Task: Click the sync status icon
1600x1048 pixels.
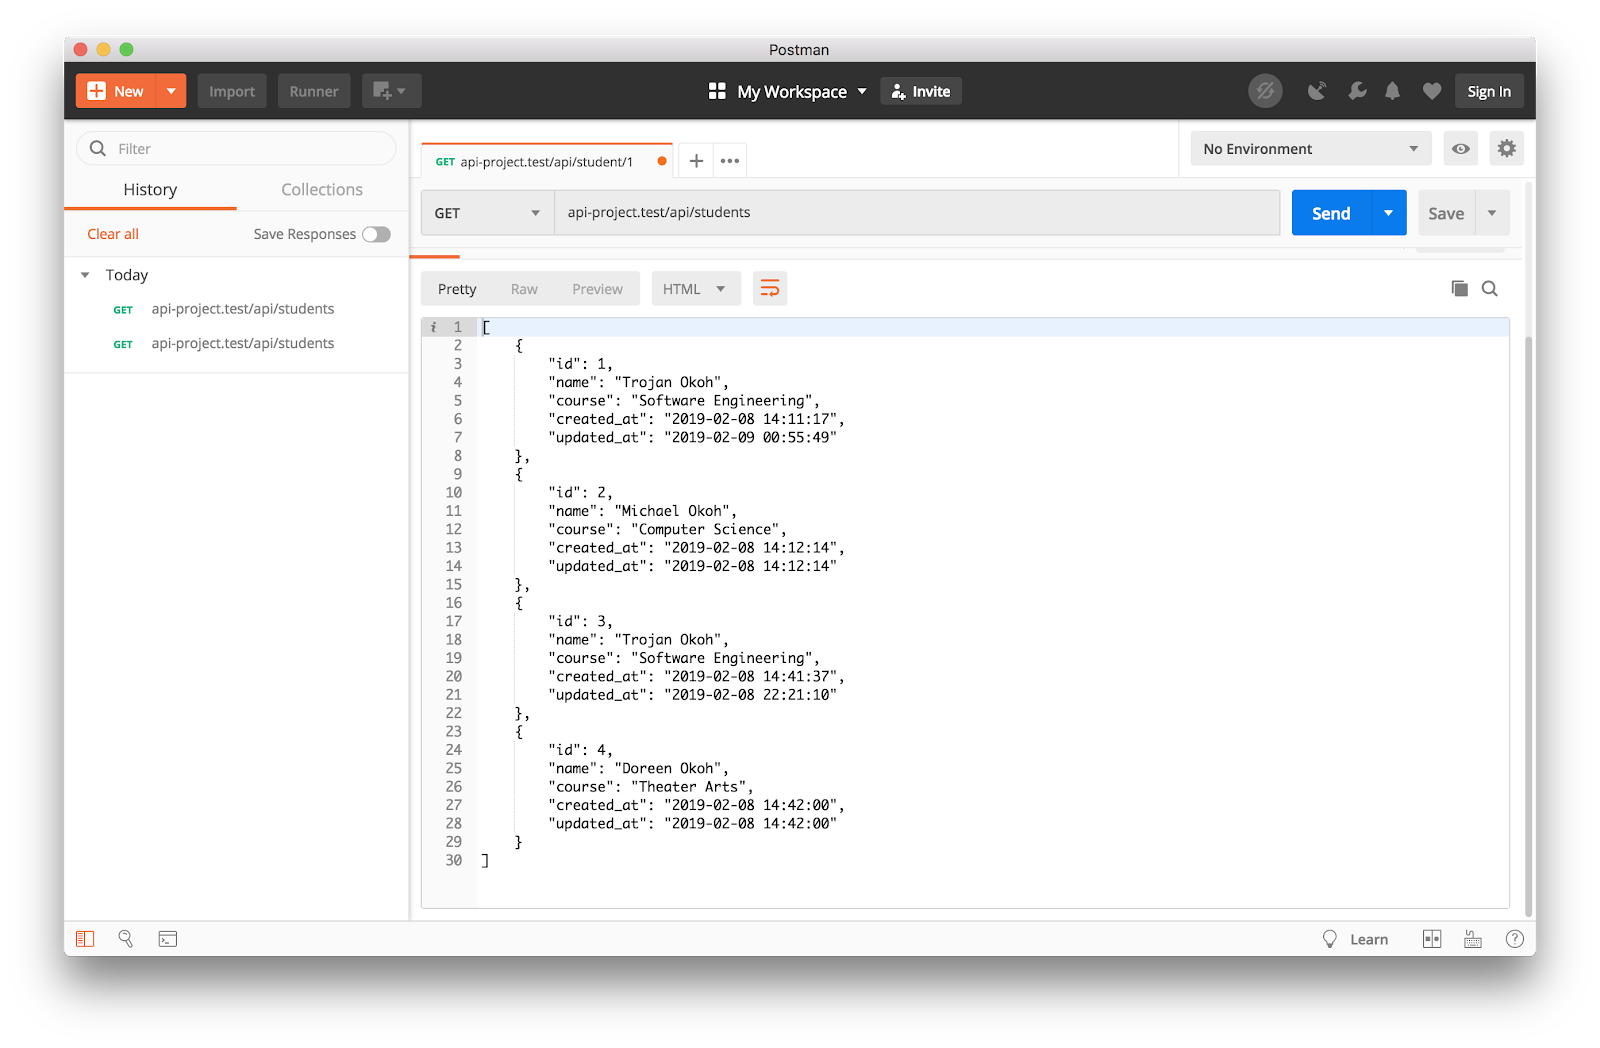Action: click(x=1265, y=91)
